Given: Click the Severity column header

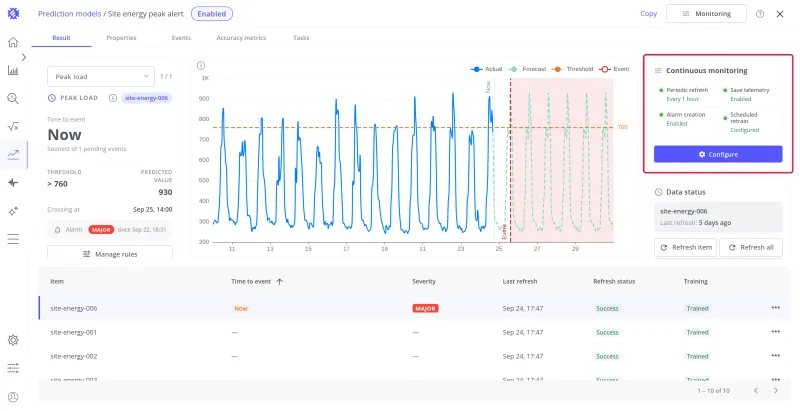Looking at the screenshot, I should pyautogui.click(x=424, y=281).
